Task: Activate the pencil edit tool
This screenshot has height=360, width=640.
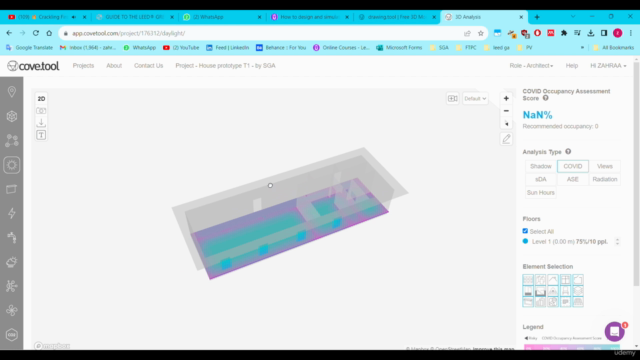Action: point(506,139)
